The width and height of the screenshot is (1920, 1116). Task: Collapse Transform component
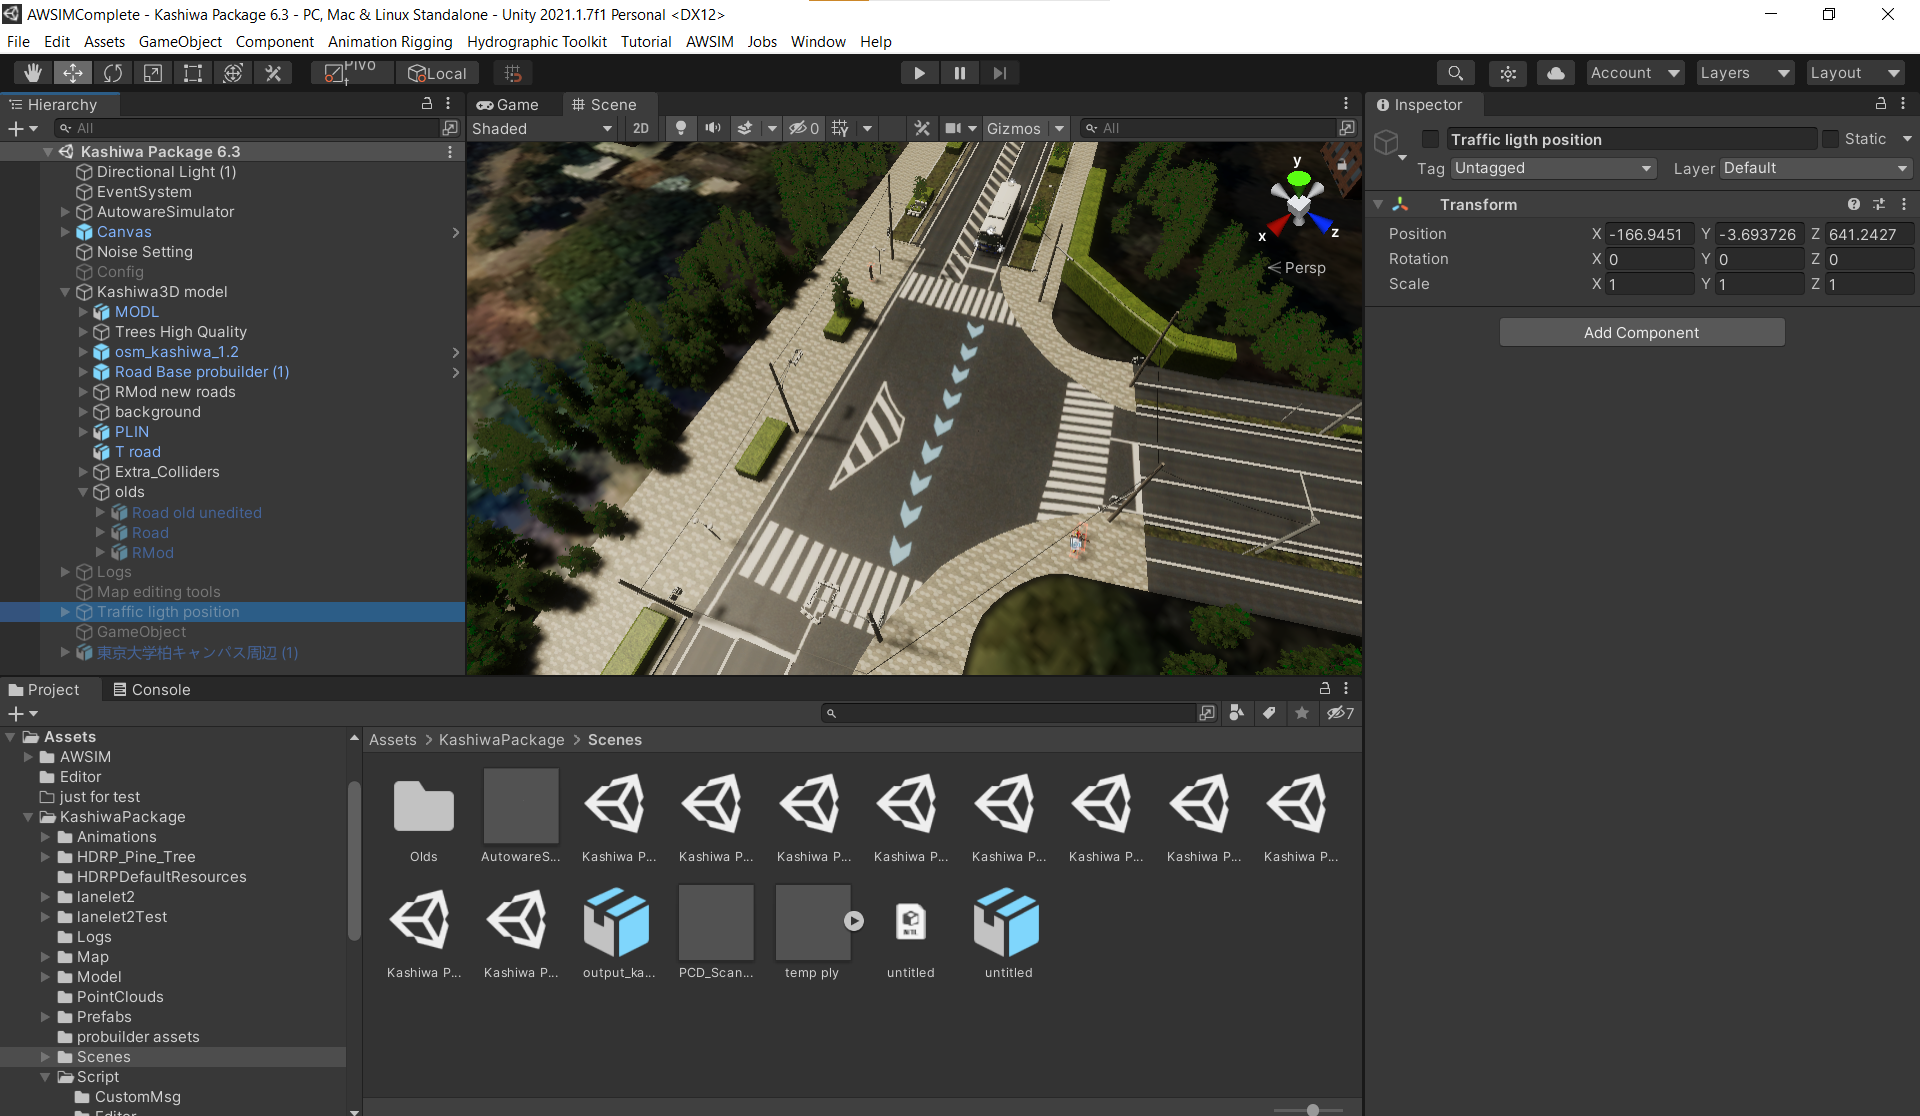[1378, 204]
